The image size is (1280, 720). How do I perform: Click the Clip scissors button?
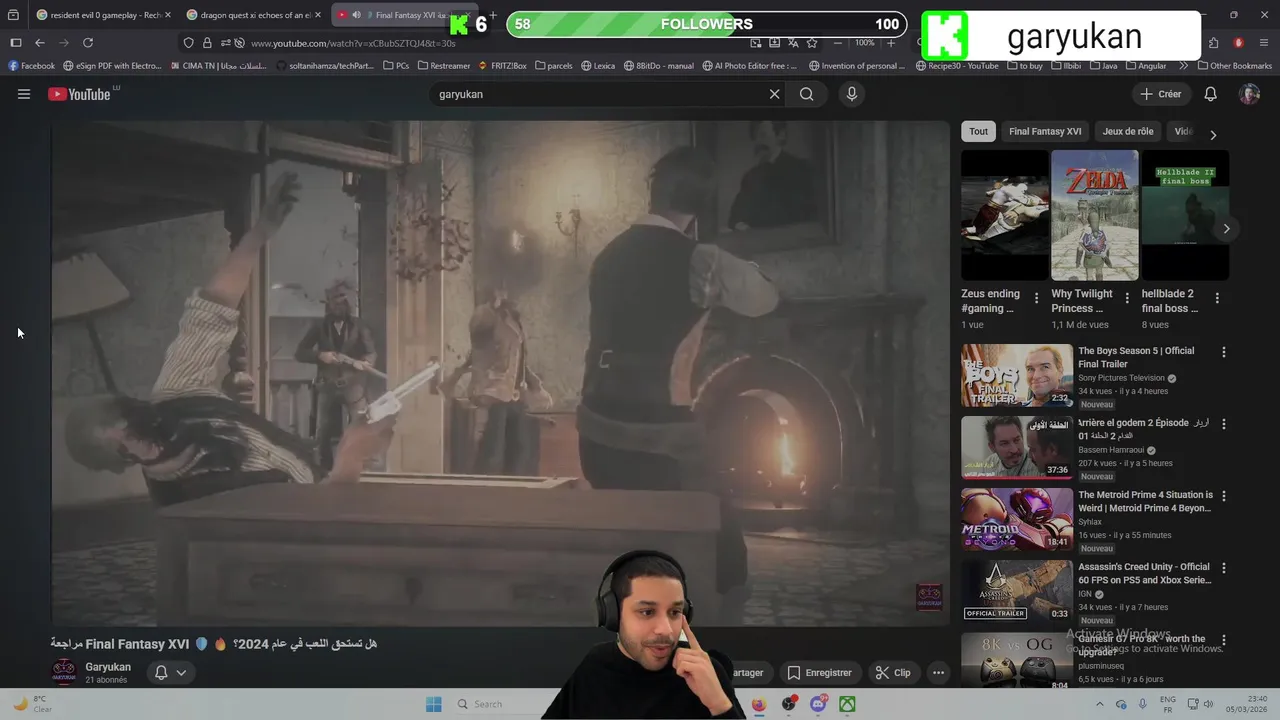[x=892, y=673]
